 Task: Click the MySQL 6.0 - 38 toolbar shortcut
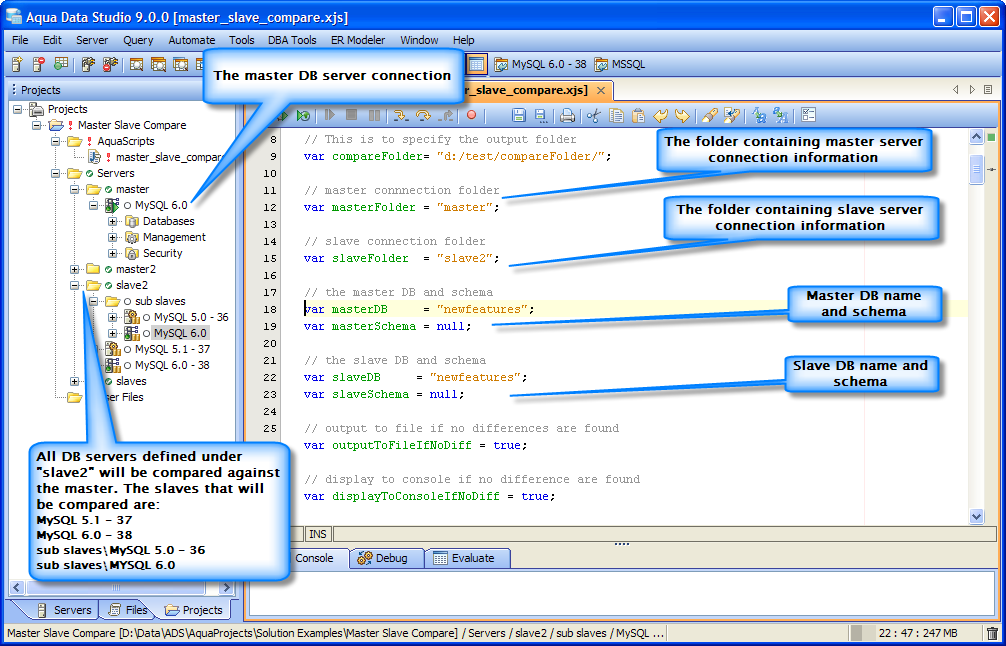[540, 64]
